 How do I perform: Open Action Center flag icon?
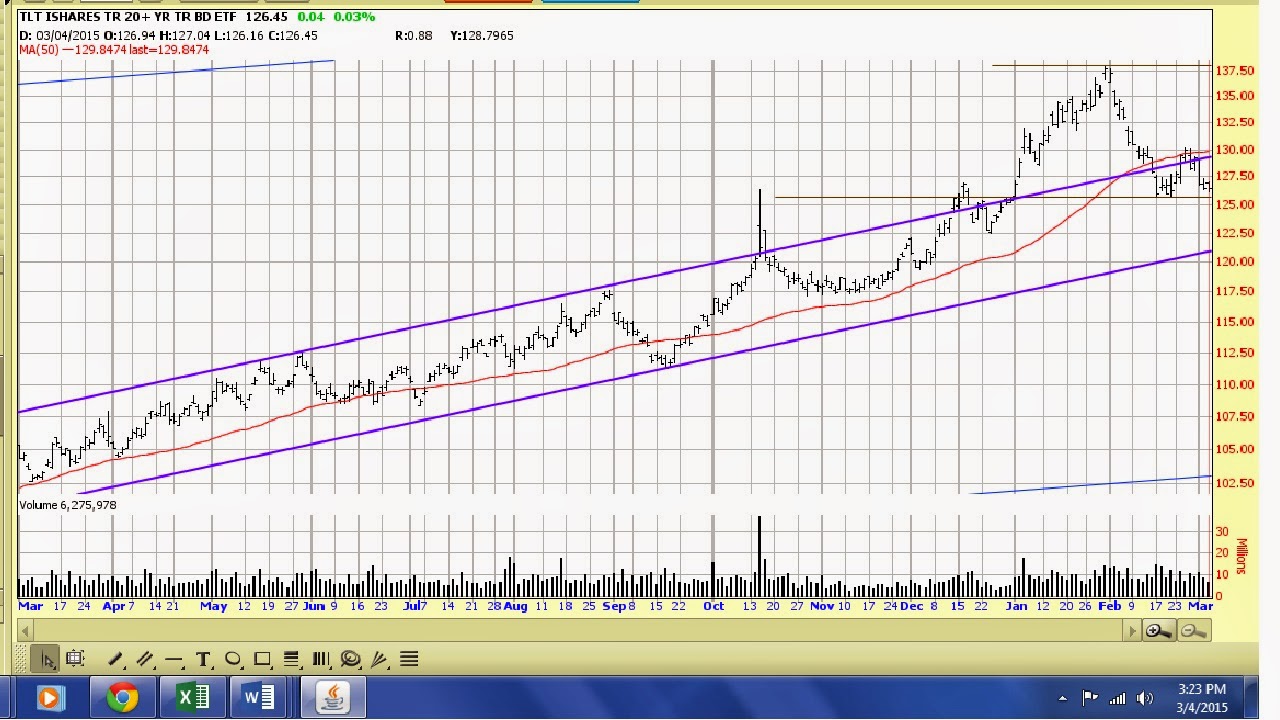tap(1090, 698)
